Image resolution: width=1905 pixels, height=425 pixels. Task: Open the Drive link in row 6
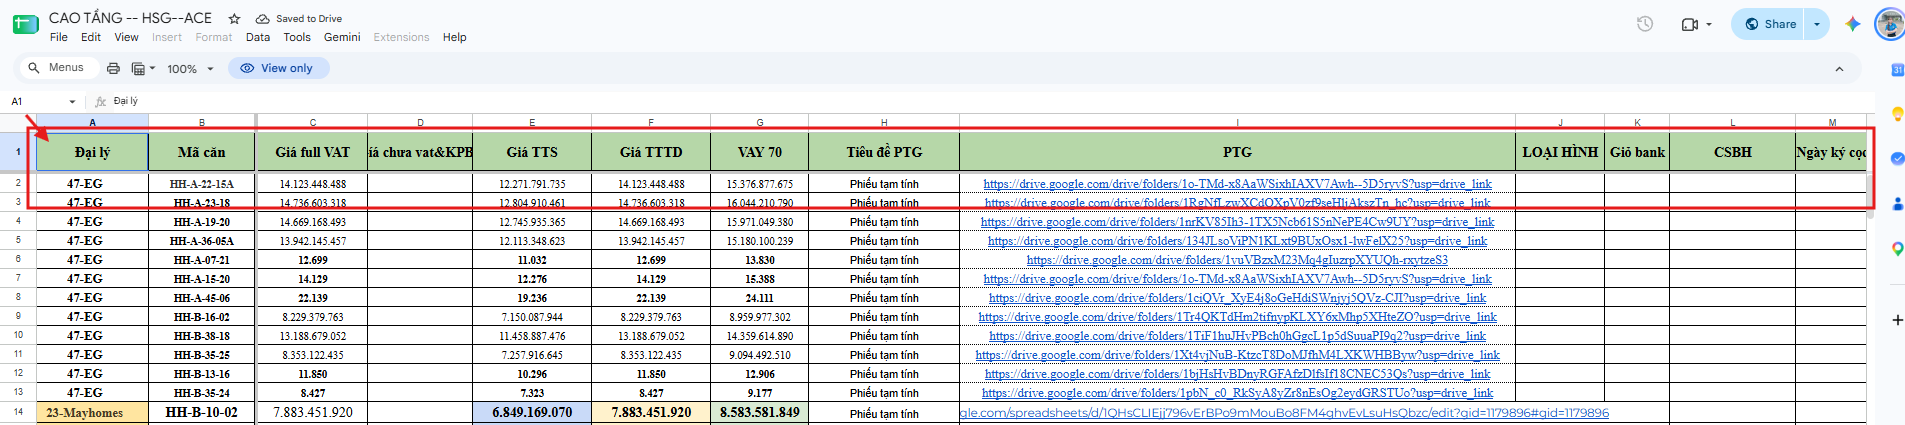coord(1237,260)
